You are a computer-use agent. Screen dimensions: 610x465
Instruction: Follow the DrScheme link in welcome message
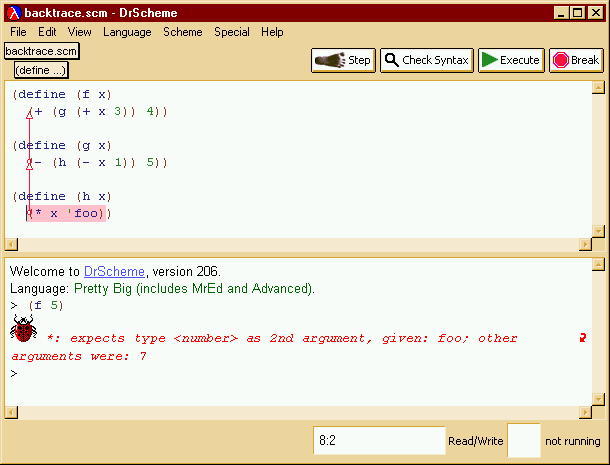pyautogui.click(x=114, y=271)
